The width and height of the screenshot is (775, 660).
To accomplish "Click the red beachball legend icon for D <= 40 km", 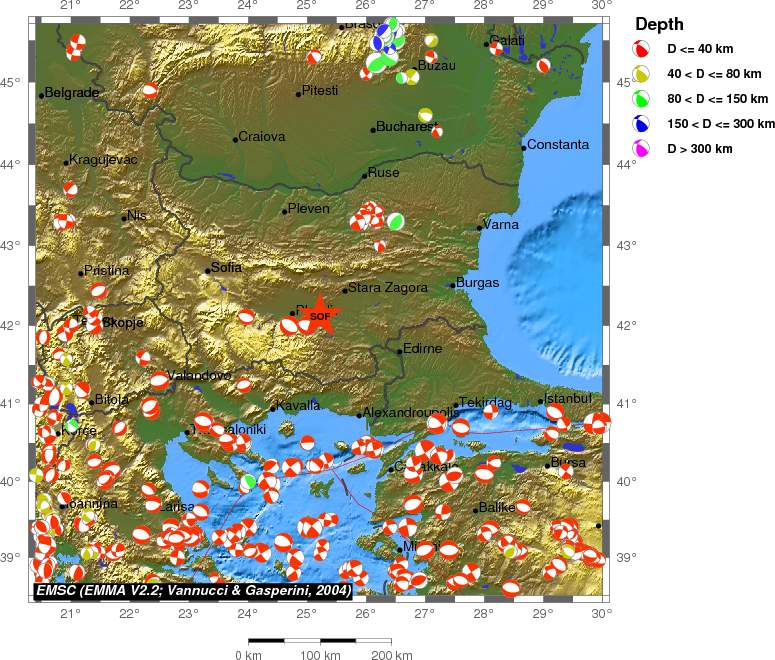I will tap(641, 49).
